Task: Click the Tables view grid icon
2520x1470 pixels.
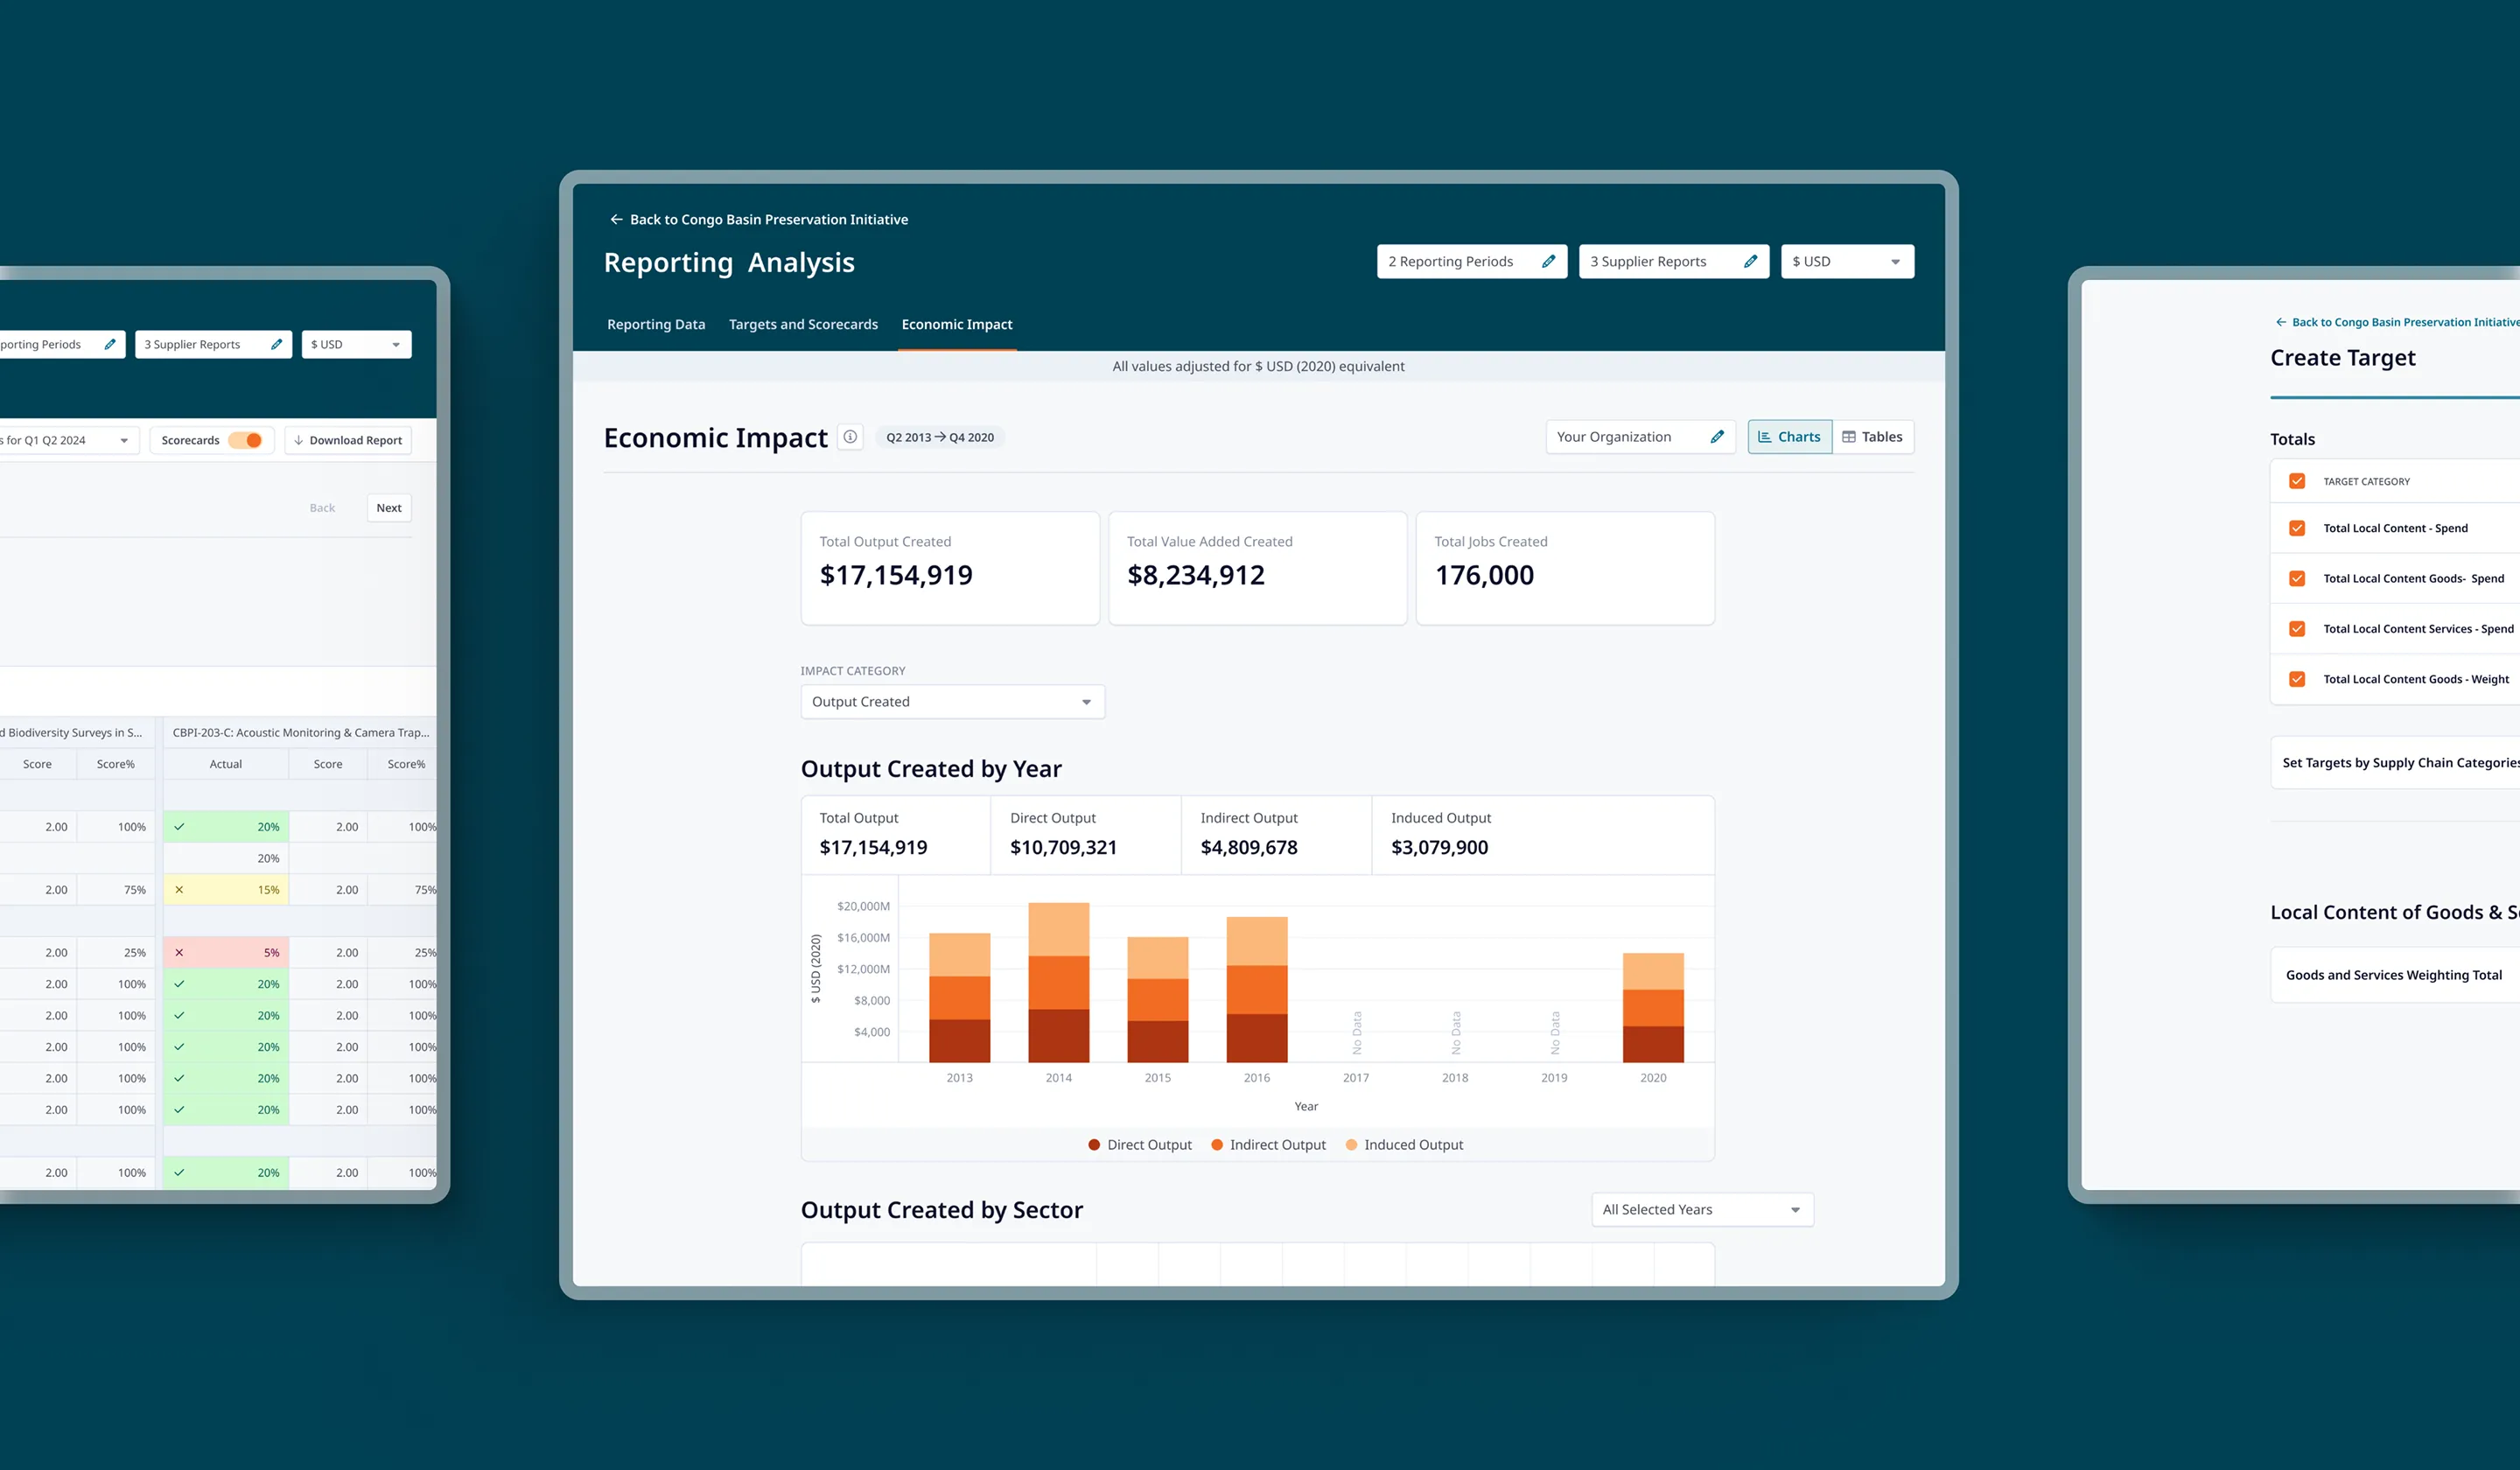Action: (1848, 437)
